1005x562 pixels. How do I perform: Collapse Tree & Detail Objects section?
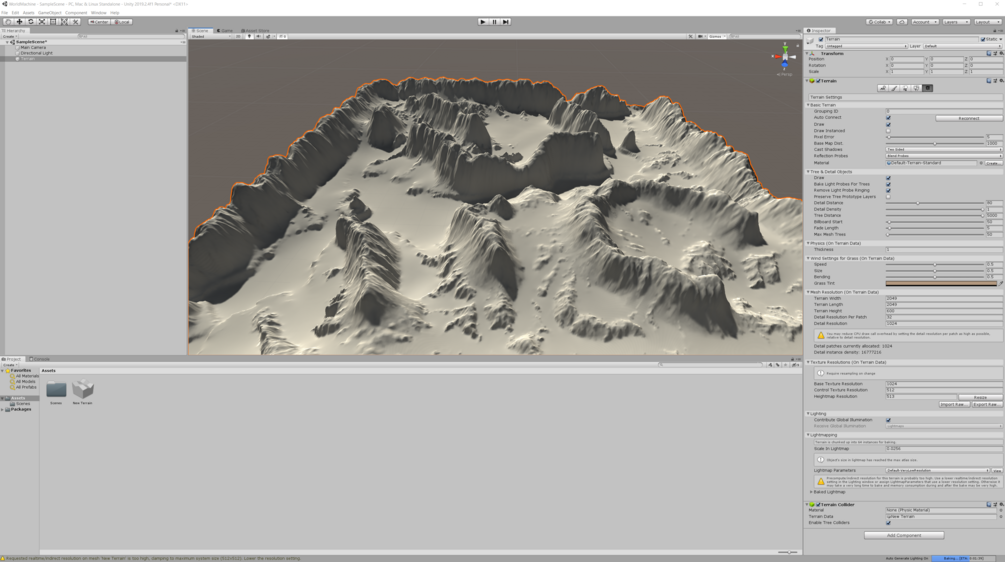(808, 172)
